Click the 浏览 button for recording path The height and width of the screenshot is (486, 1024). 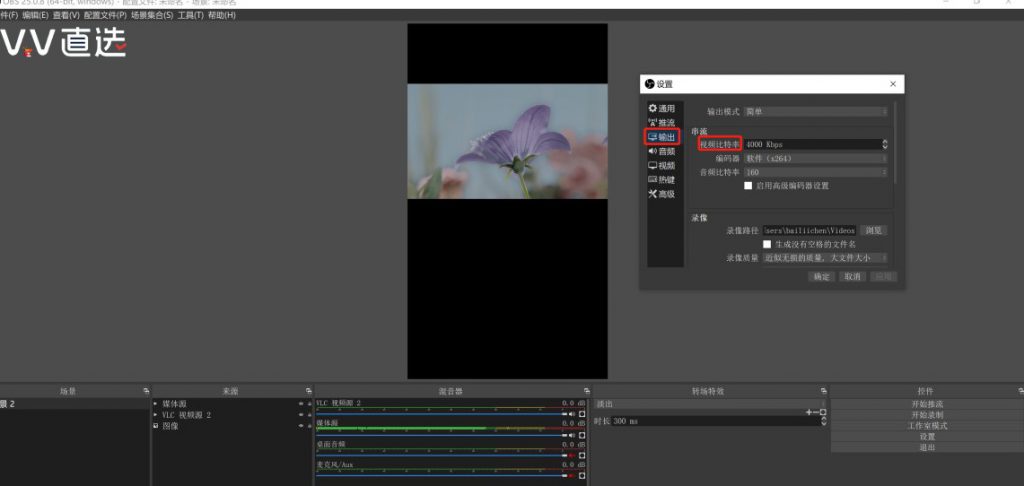(x=873, y=230)
